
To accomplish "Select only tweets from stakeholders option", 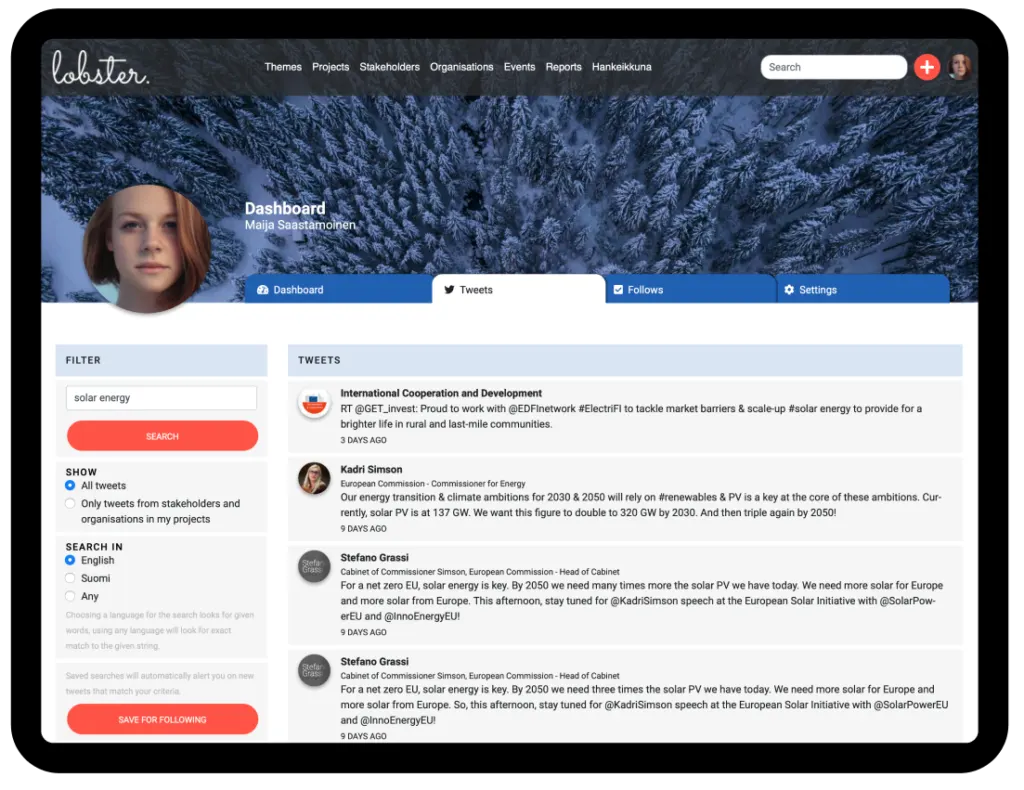I will coord(70,503).
